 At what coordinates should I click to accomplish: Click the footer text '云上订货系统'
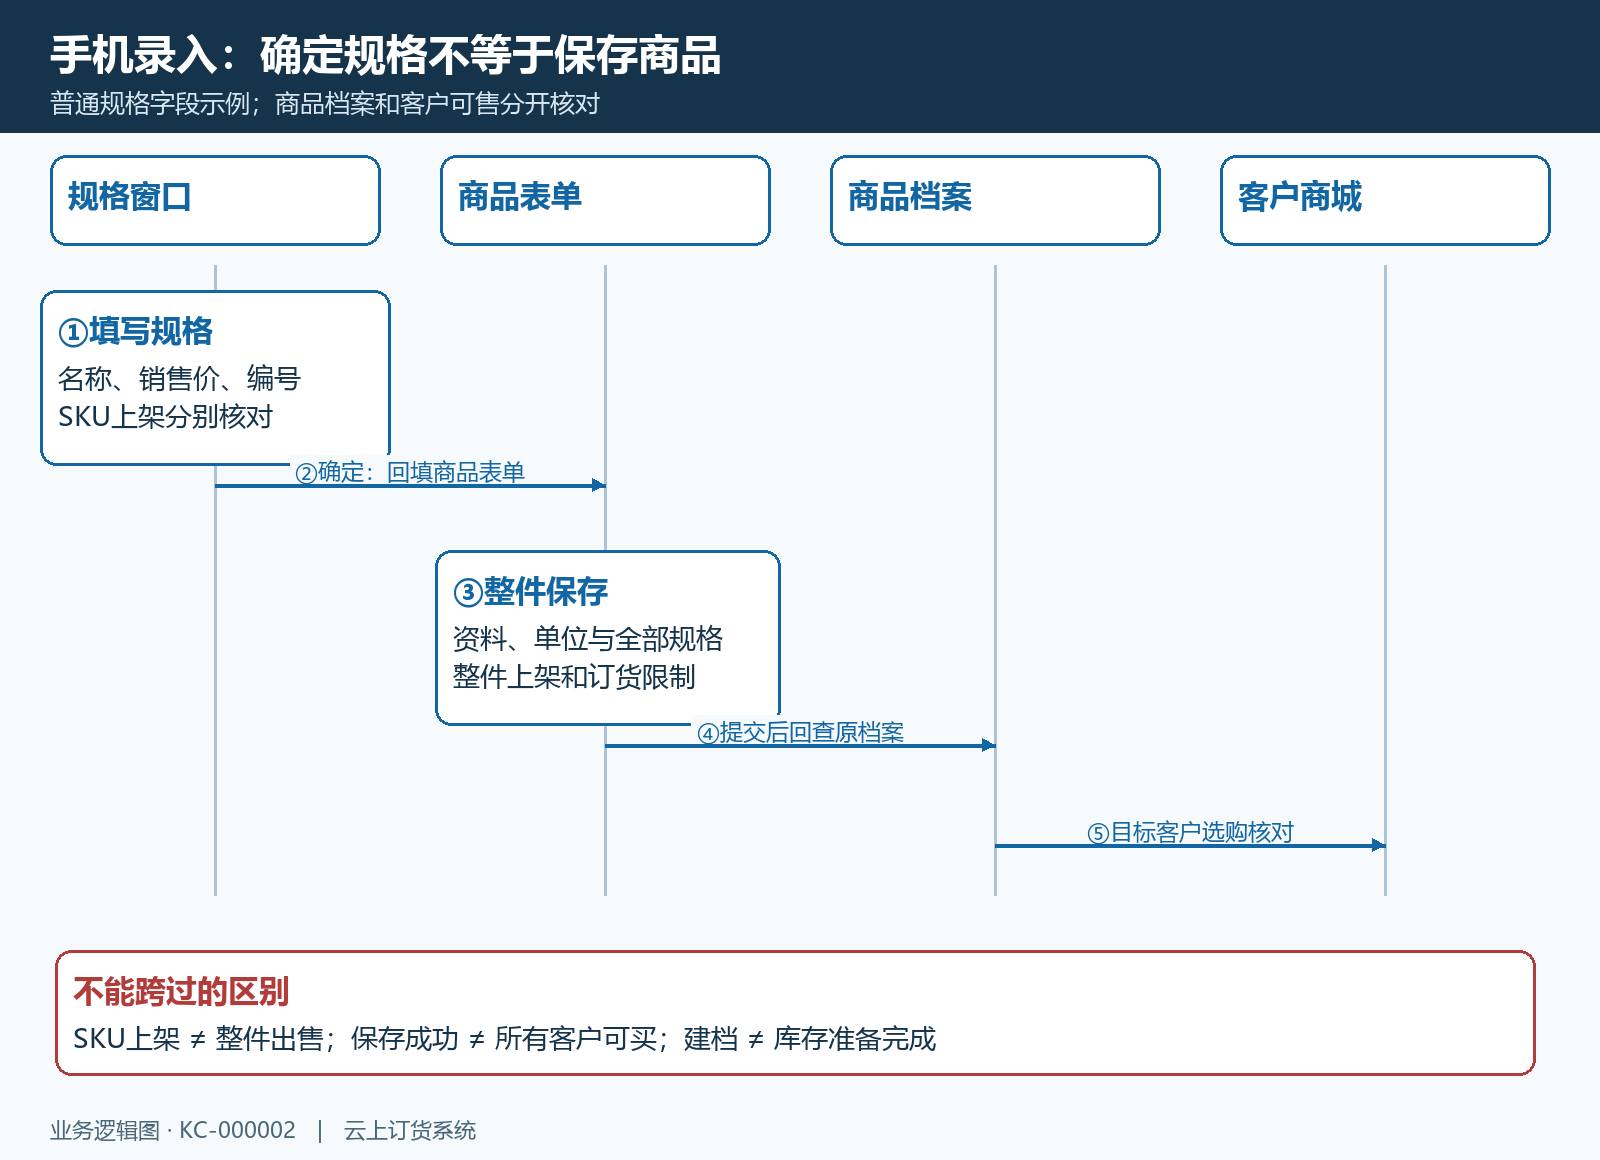tap(410, 1130)
